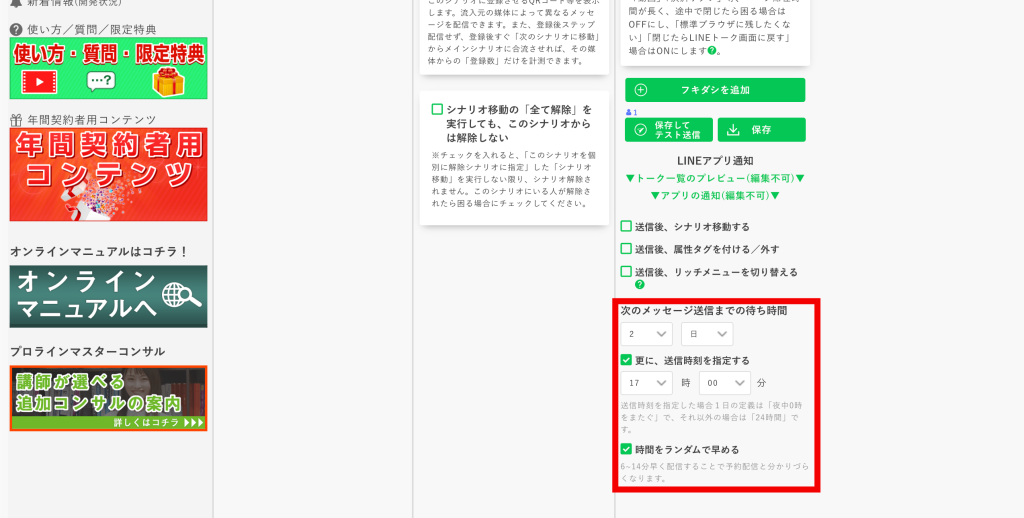Click the 次のメッセージ送信までの待ち時間 label
1024x518 pixels.
[x=703, y=310]
